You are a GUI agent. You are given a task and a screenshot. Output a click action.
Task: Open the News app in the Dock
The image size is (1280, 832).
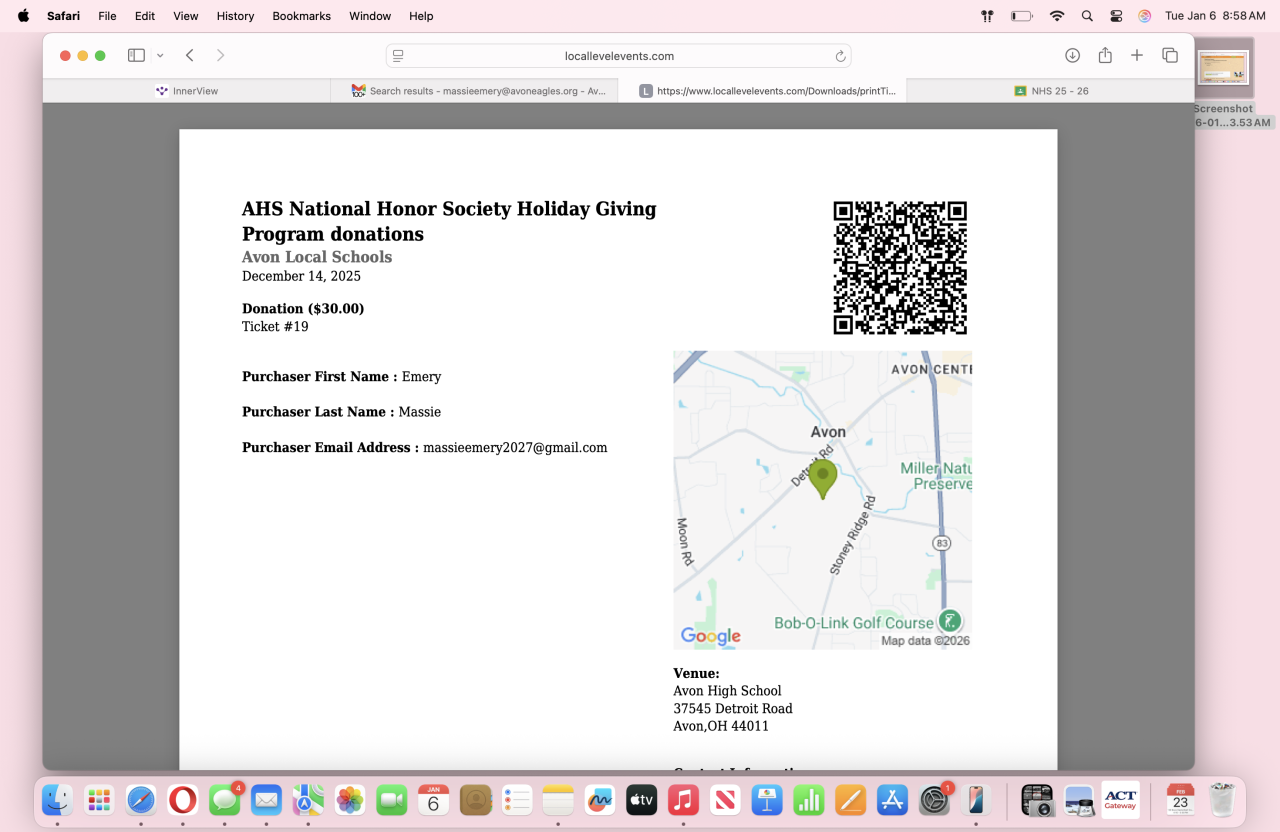pyautogui.click(x=725, y=800)
